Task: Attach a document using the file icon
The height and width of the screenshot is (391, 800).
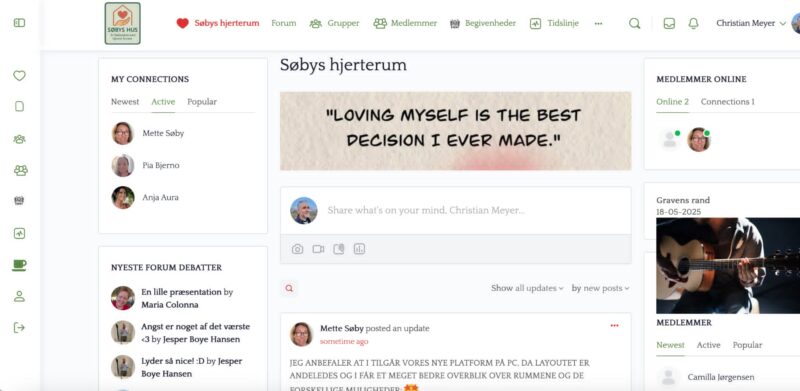Action: tap(339, 249)
